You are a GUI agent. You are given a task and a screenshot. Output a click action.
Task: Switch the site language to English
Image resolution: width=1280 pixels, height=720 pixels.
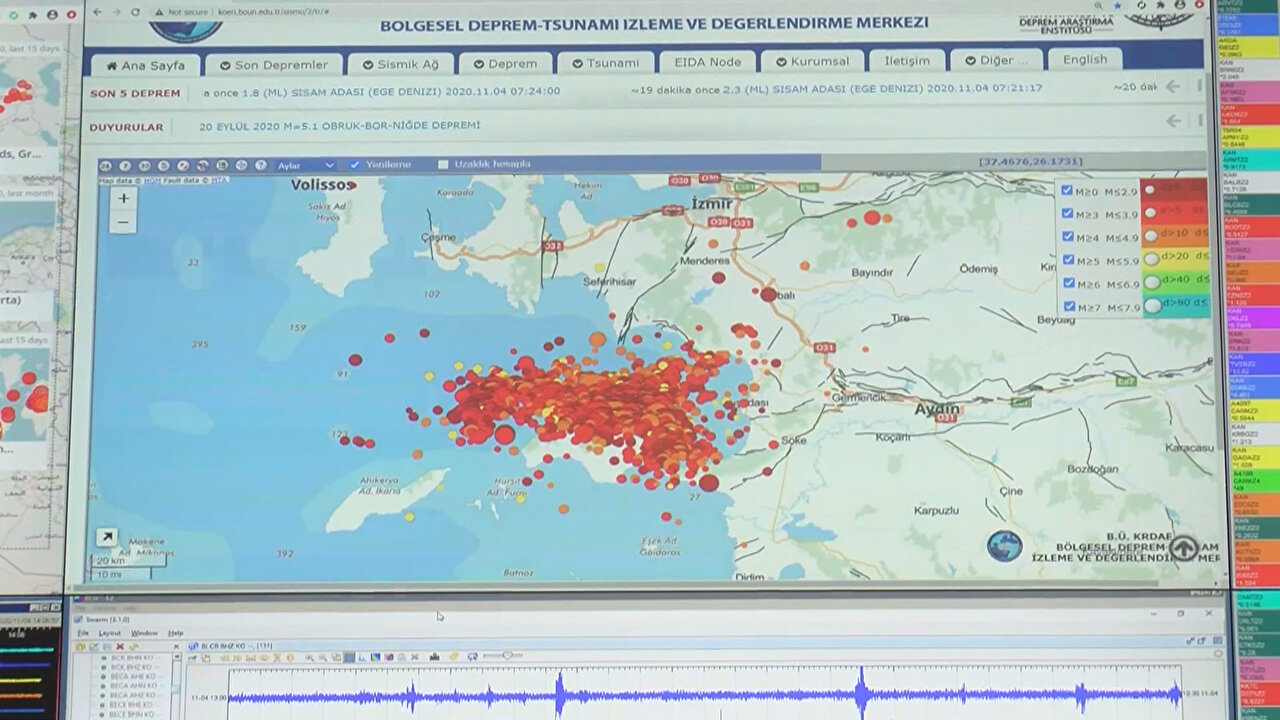click(x=1085, y=60)
